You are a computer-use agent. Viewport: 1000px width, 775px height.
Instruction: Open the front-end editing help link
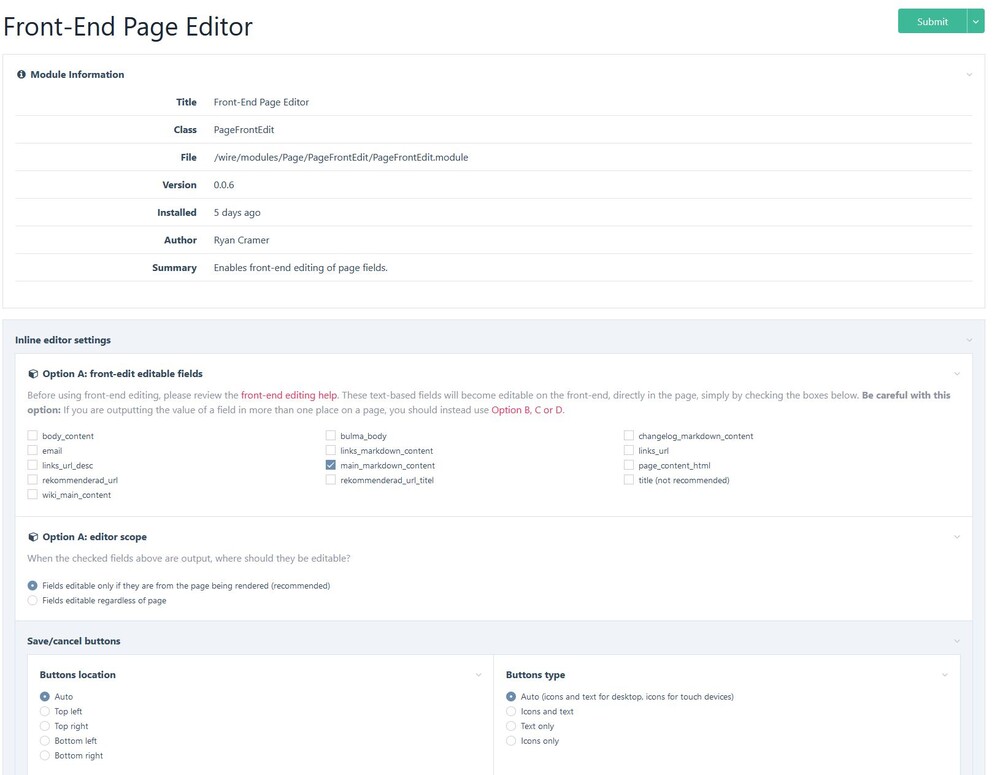pyautogui.click(x=289, y=396)
